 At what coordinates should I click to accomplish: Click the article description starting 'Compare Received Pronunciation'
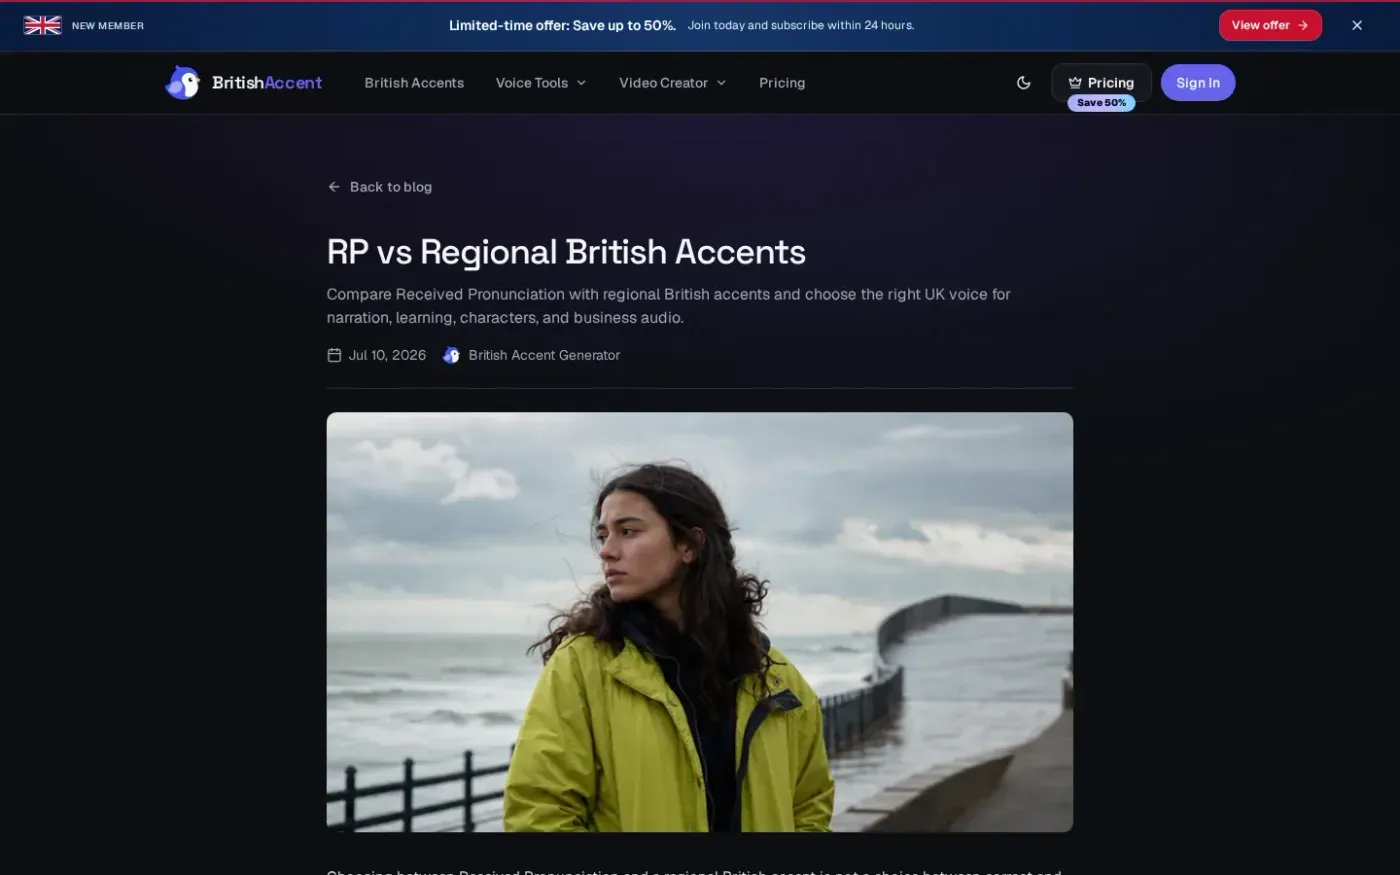[668, 306]
